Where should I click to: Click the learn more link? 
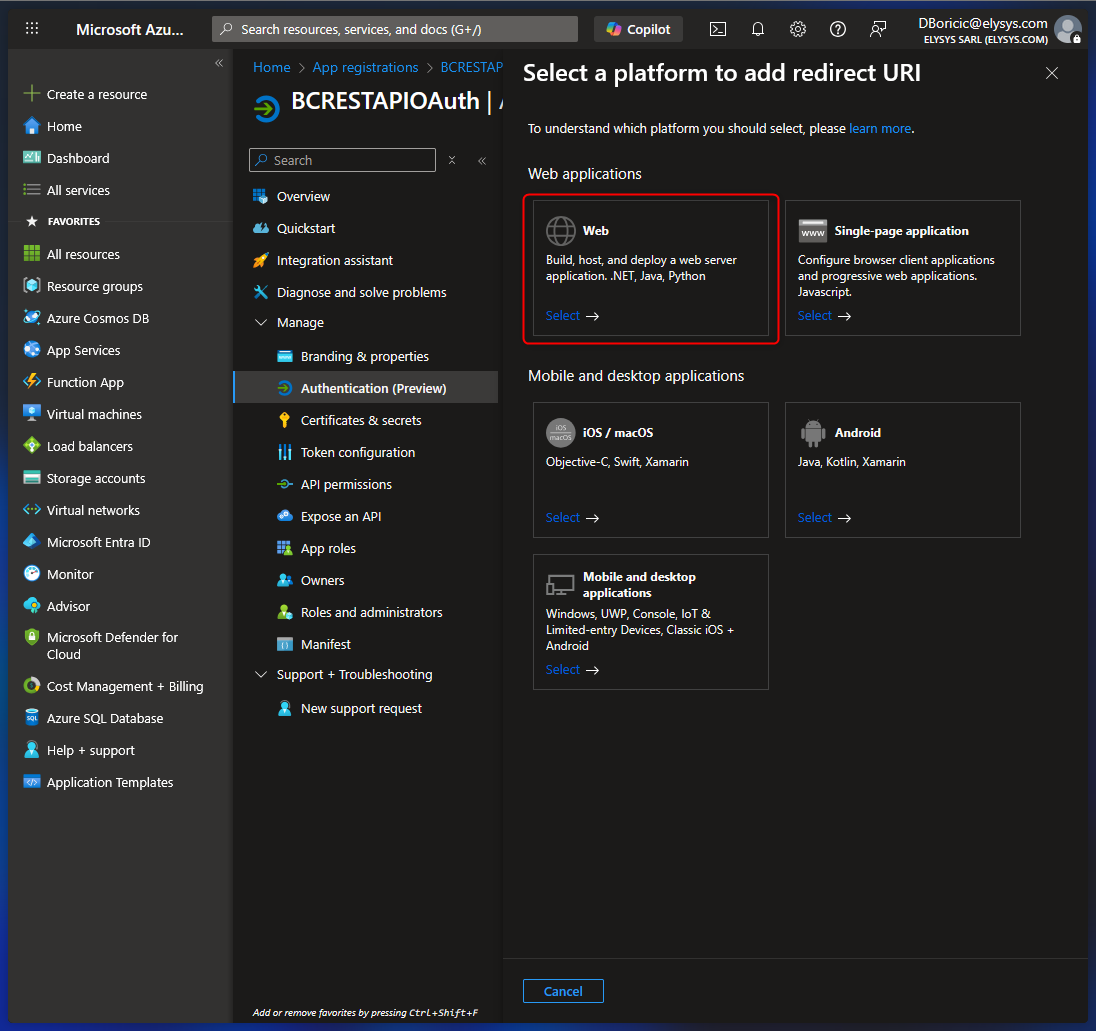(880, 128)
